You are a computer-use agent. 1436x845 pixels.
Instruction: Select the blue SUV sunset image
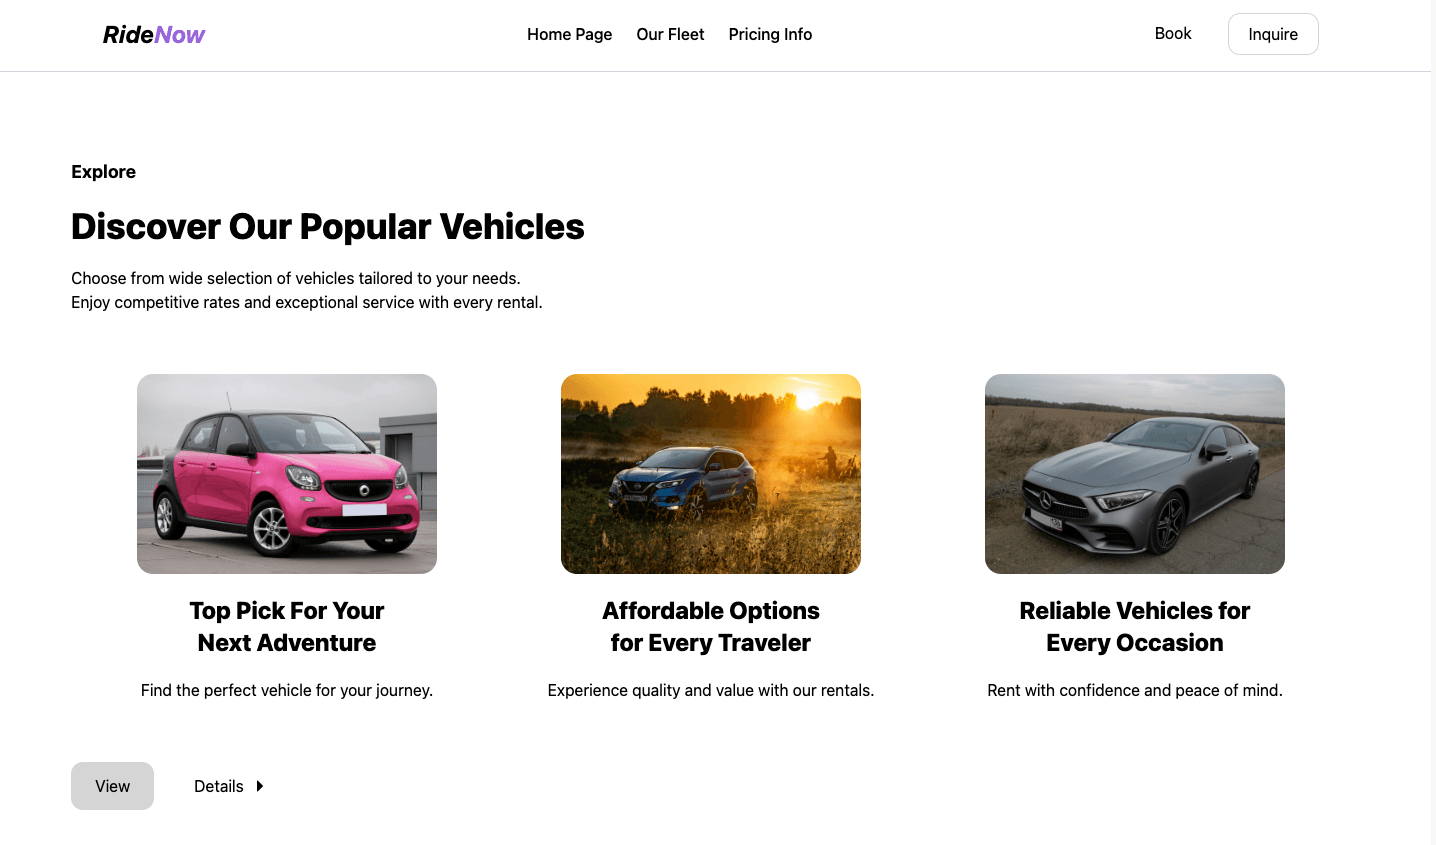(x=711, y=474)
